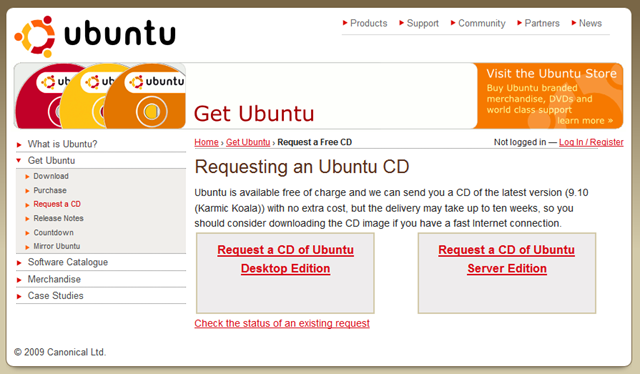Go to the News section

click(x=587, y=23)
